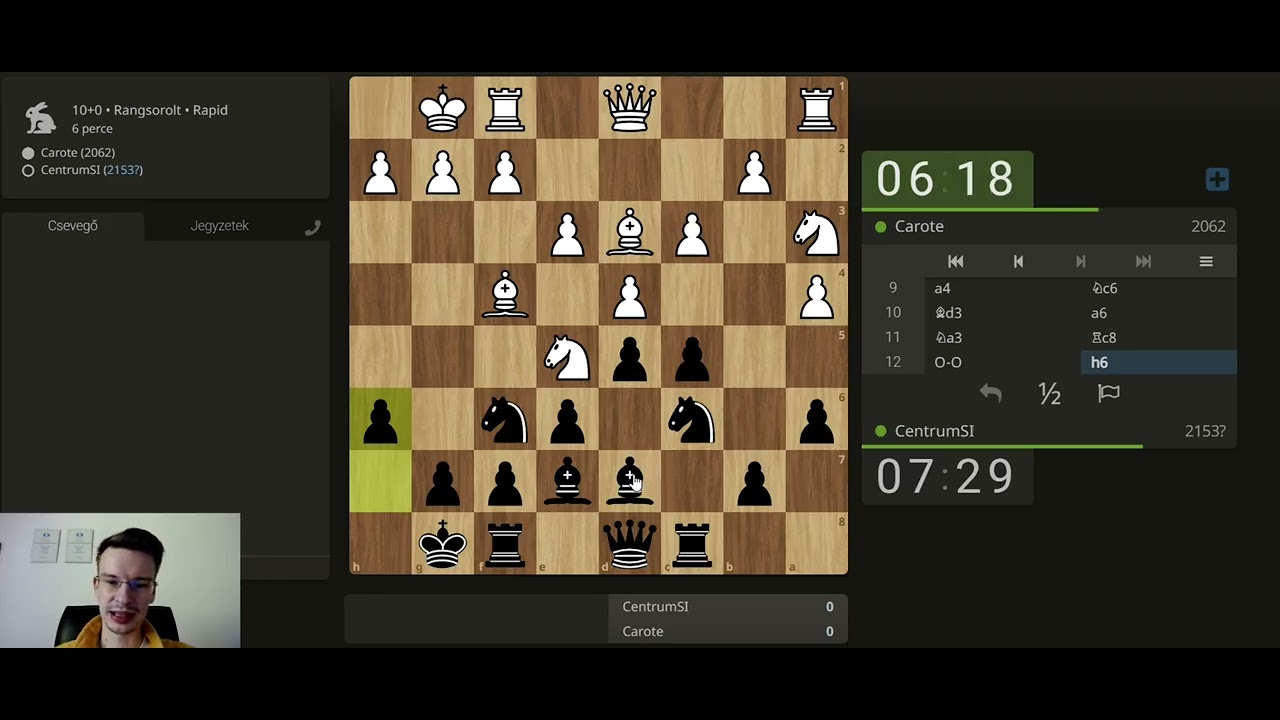Open the move list hamburger menu
Image resolution: width=1280 pixels, height=720 pixels.
coord(1206,261)
